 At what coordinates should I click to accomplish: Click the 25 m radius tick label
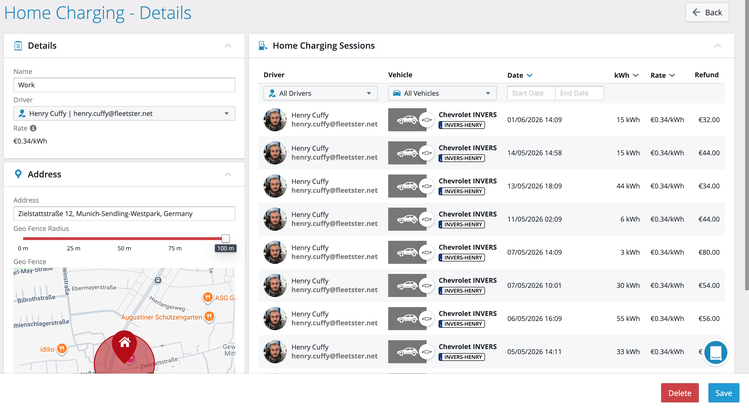(x=74, y=248)
